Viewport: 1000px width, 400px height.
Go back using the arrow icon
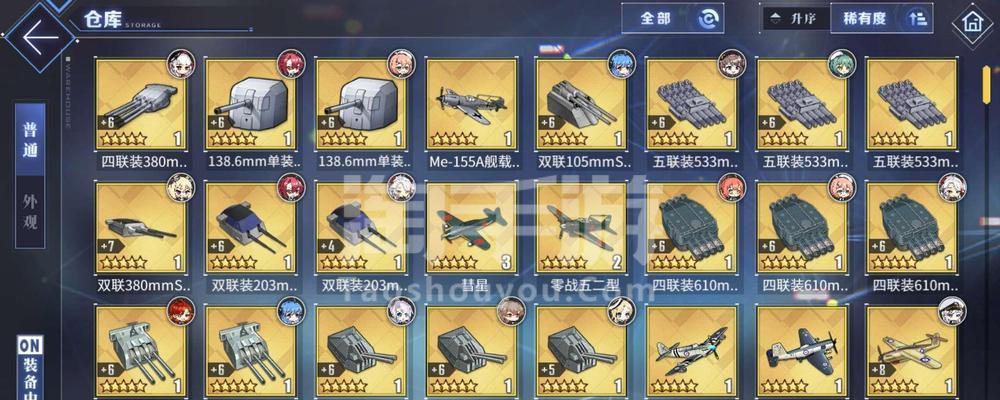tap(40, 36)
